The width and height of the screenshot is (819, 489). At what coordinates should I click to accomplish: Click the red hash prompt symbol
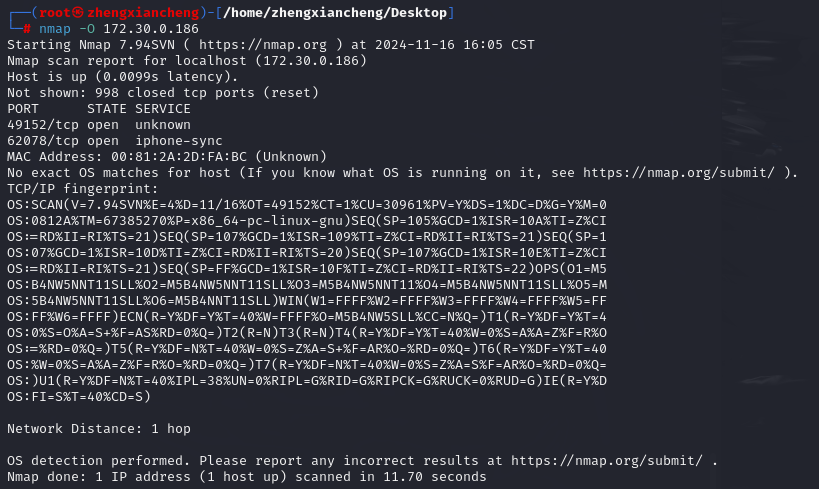coord(27,29)
